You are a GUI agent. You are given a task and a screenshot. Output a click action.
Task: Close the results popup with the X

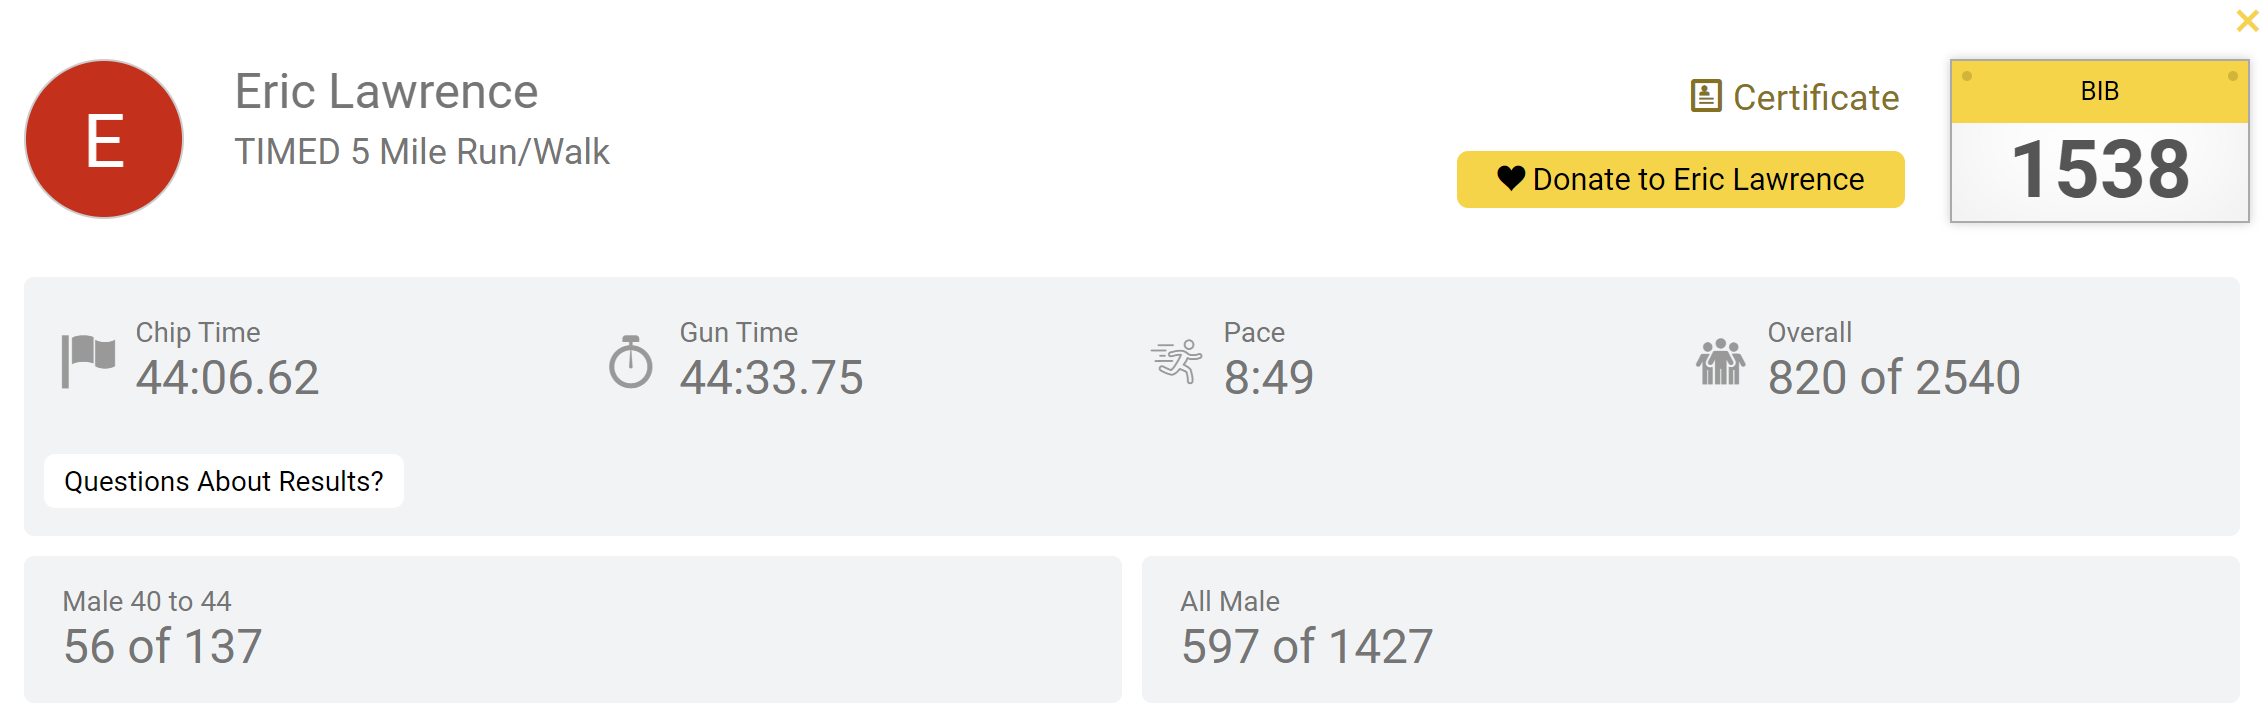tap(2247, 21)
